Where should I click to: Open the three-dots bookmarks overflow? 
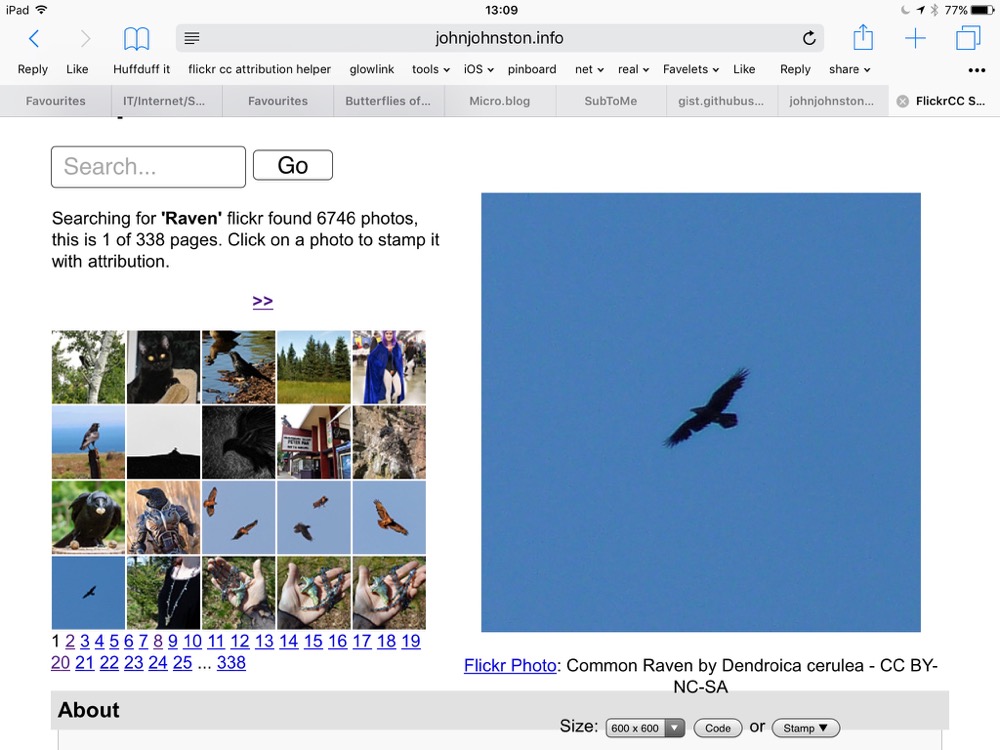point(976,70)
